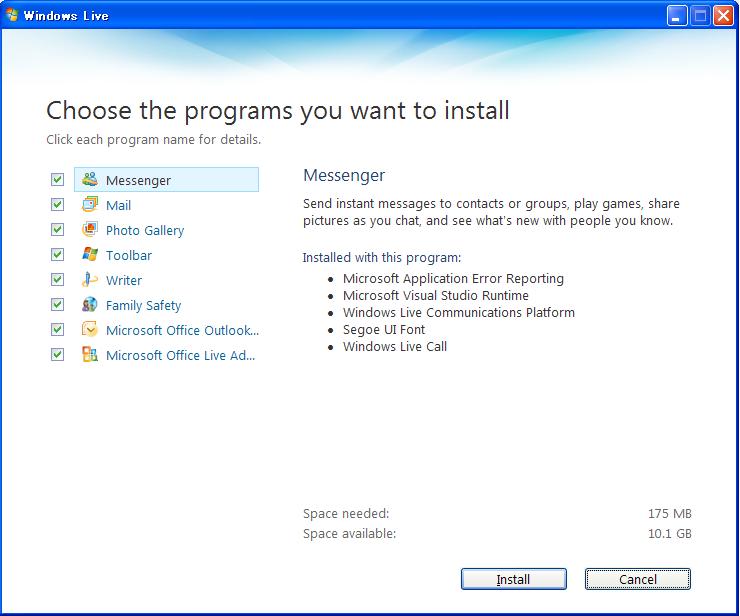Uncheck the Writer checkbox
The image size is (740, 616).
(58, 279)
